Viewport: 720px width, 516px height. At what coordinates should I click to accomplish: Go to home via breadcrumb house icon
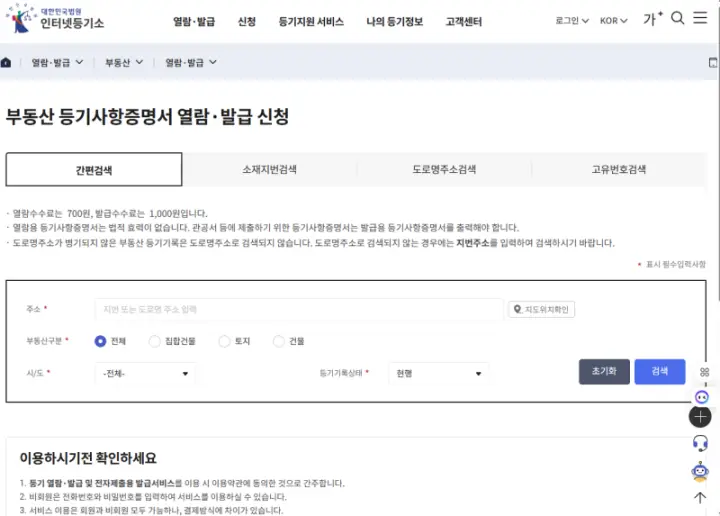(x=6, y=62)
